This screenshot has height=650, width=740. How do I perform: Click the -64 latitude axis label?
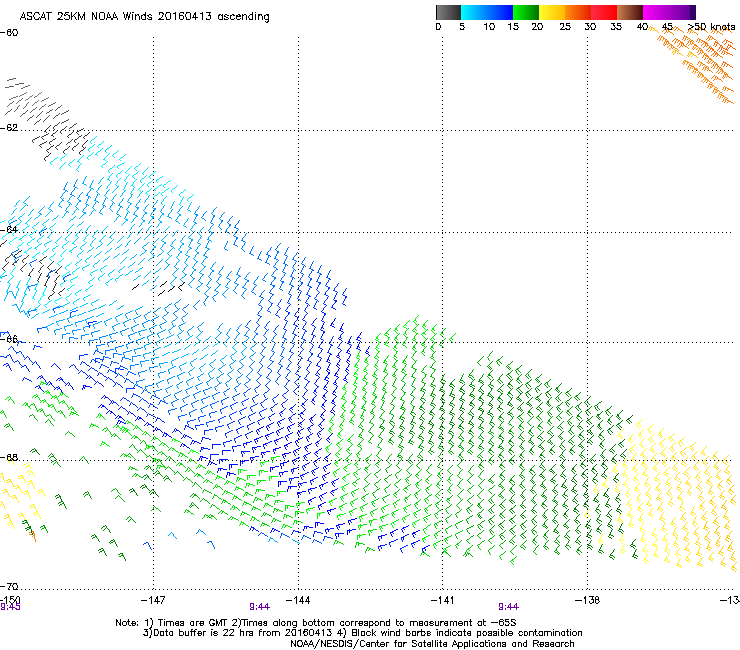(9, 229)
